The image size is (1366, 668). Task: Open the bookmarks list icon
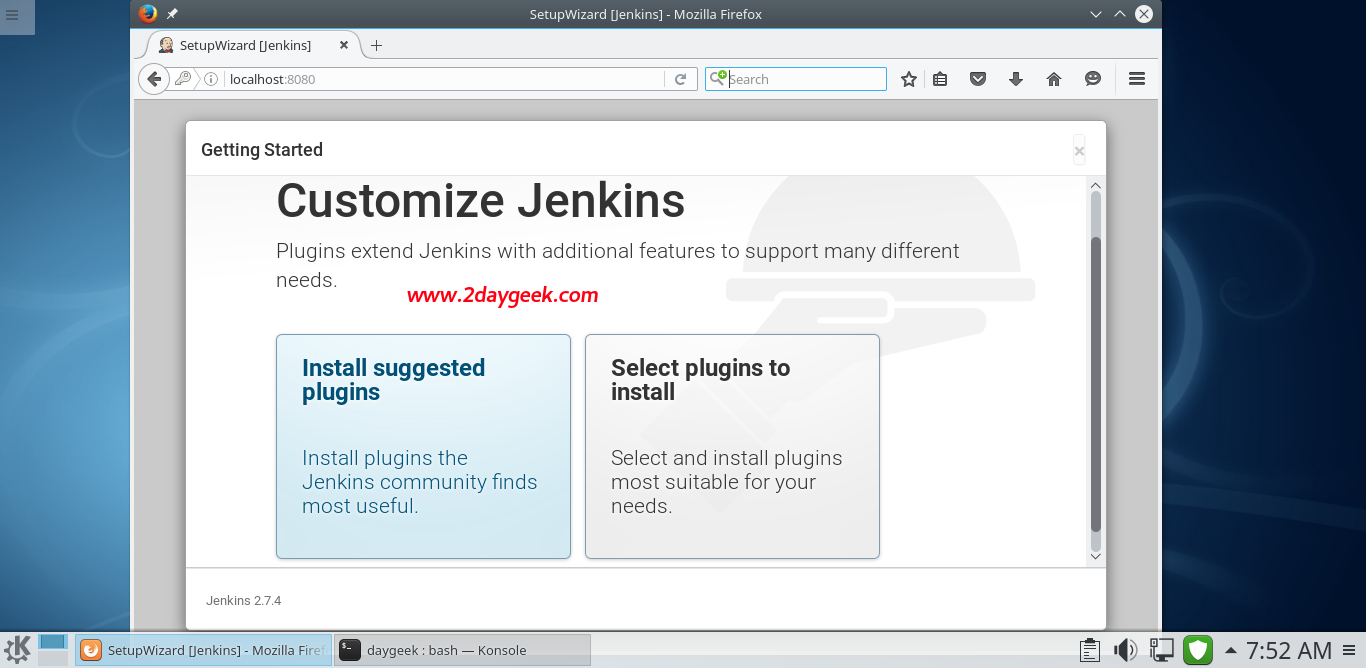pos(940,79)
